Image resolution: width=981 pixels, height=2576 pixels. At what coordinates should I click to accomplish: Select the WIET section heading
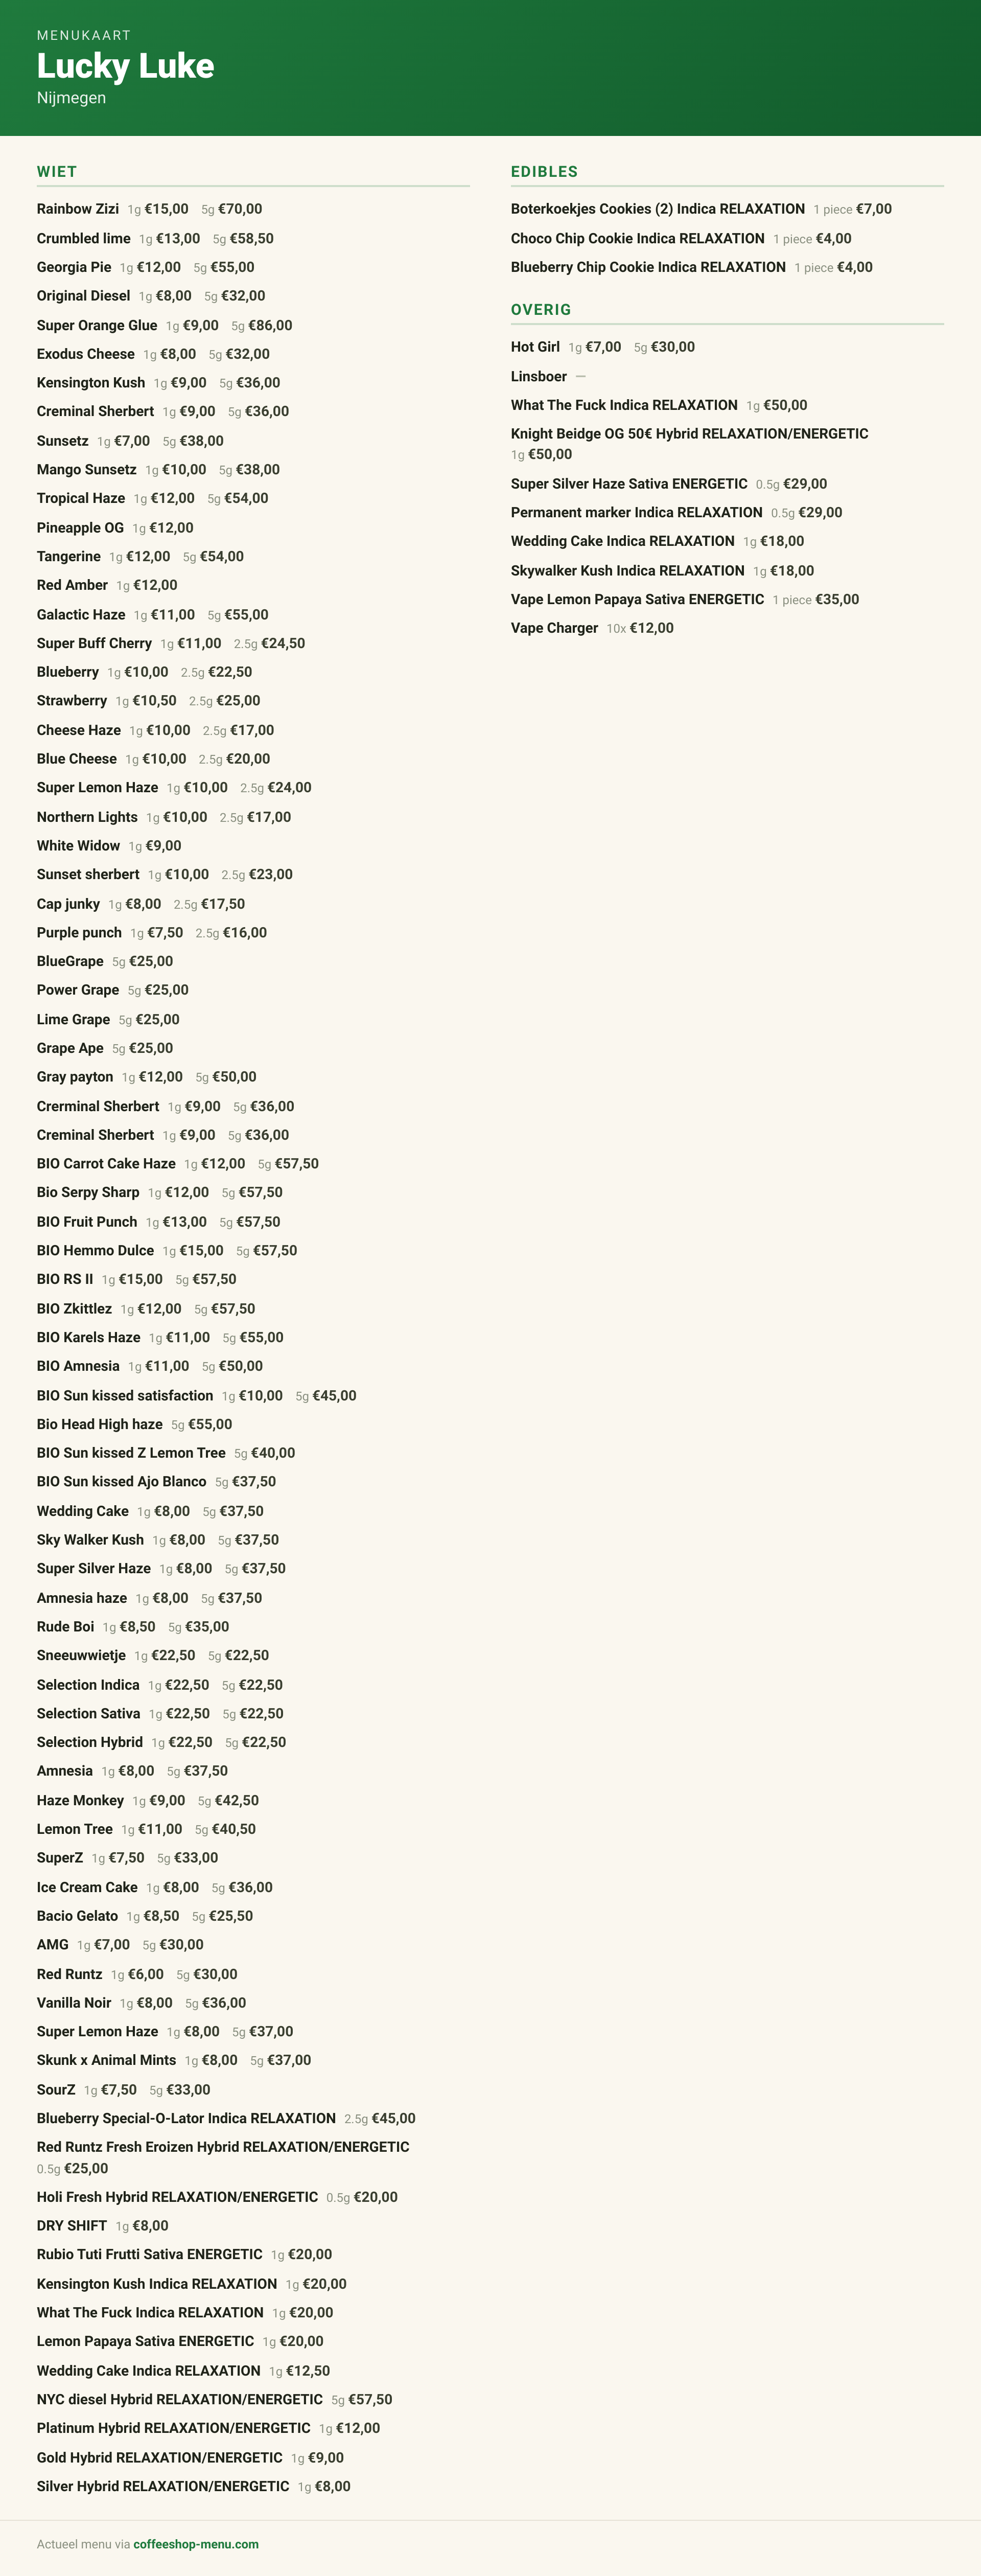click(57, 172)
